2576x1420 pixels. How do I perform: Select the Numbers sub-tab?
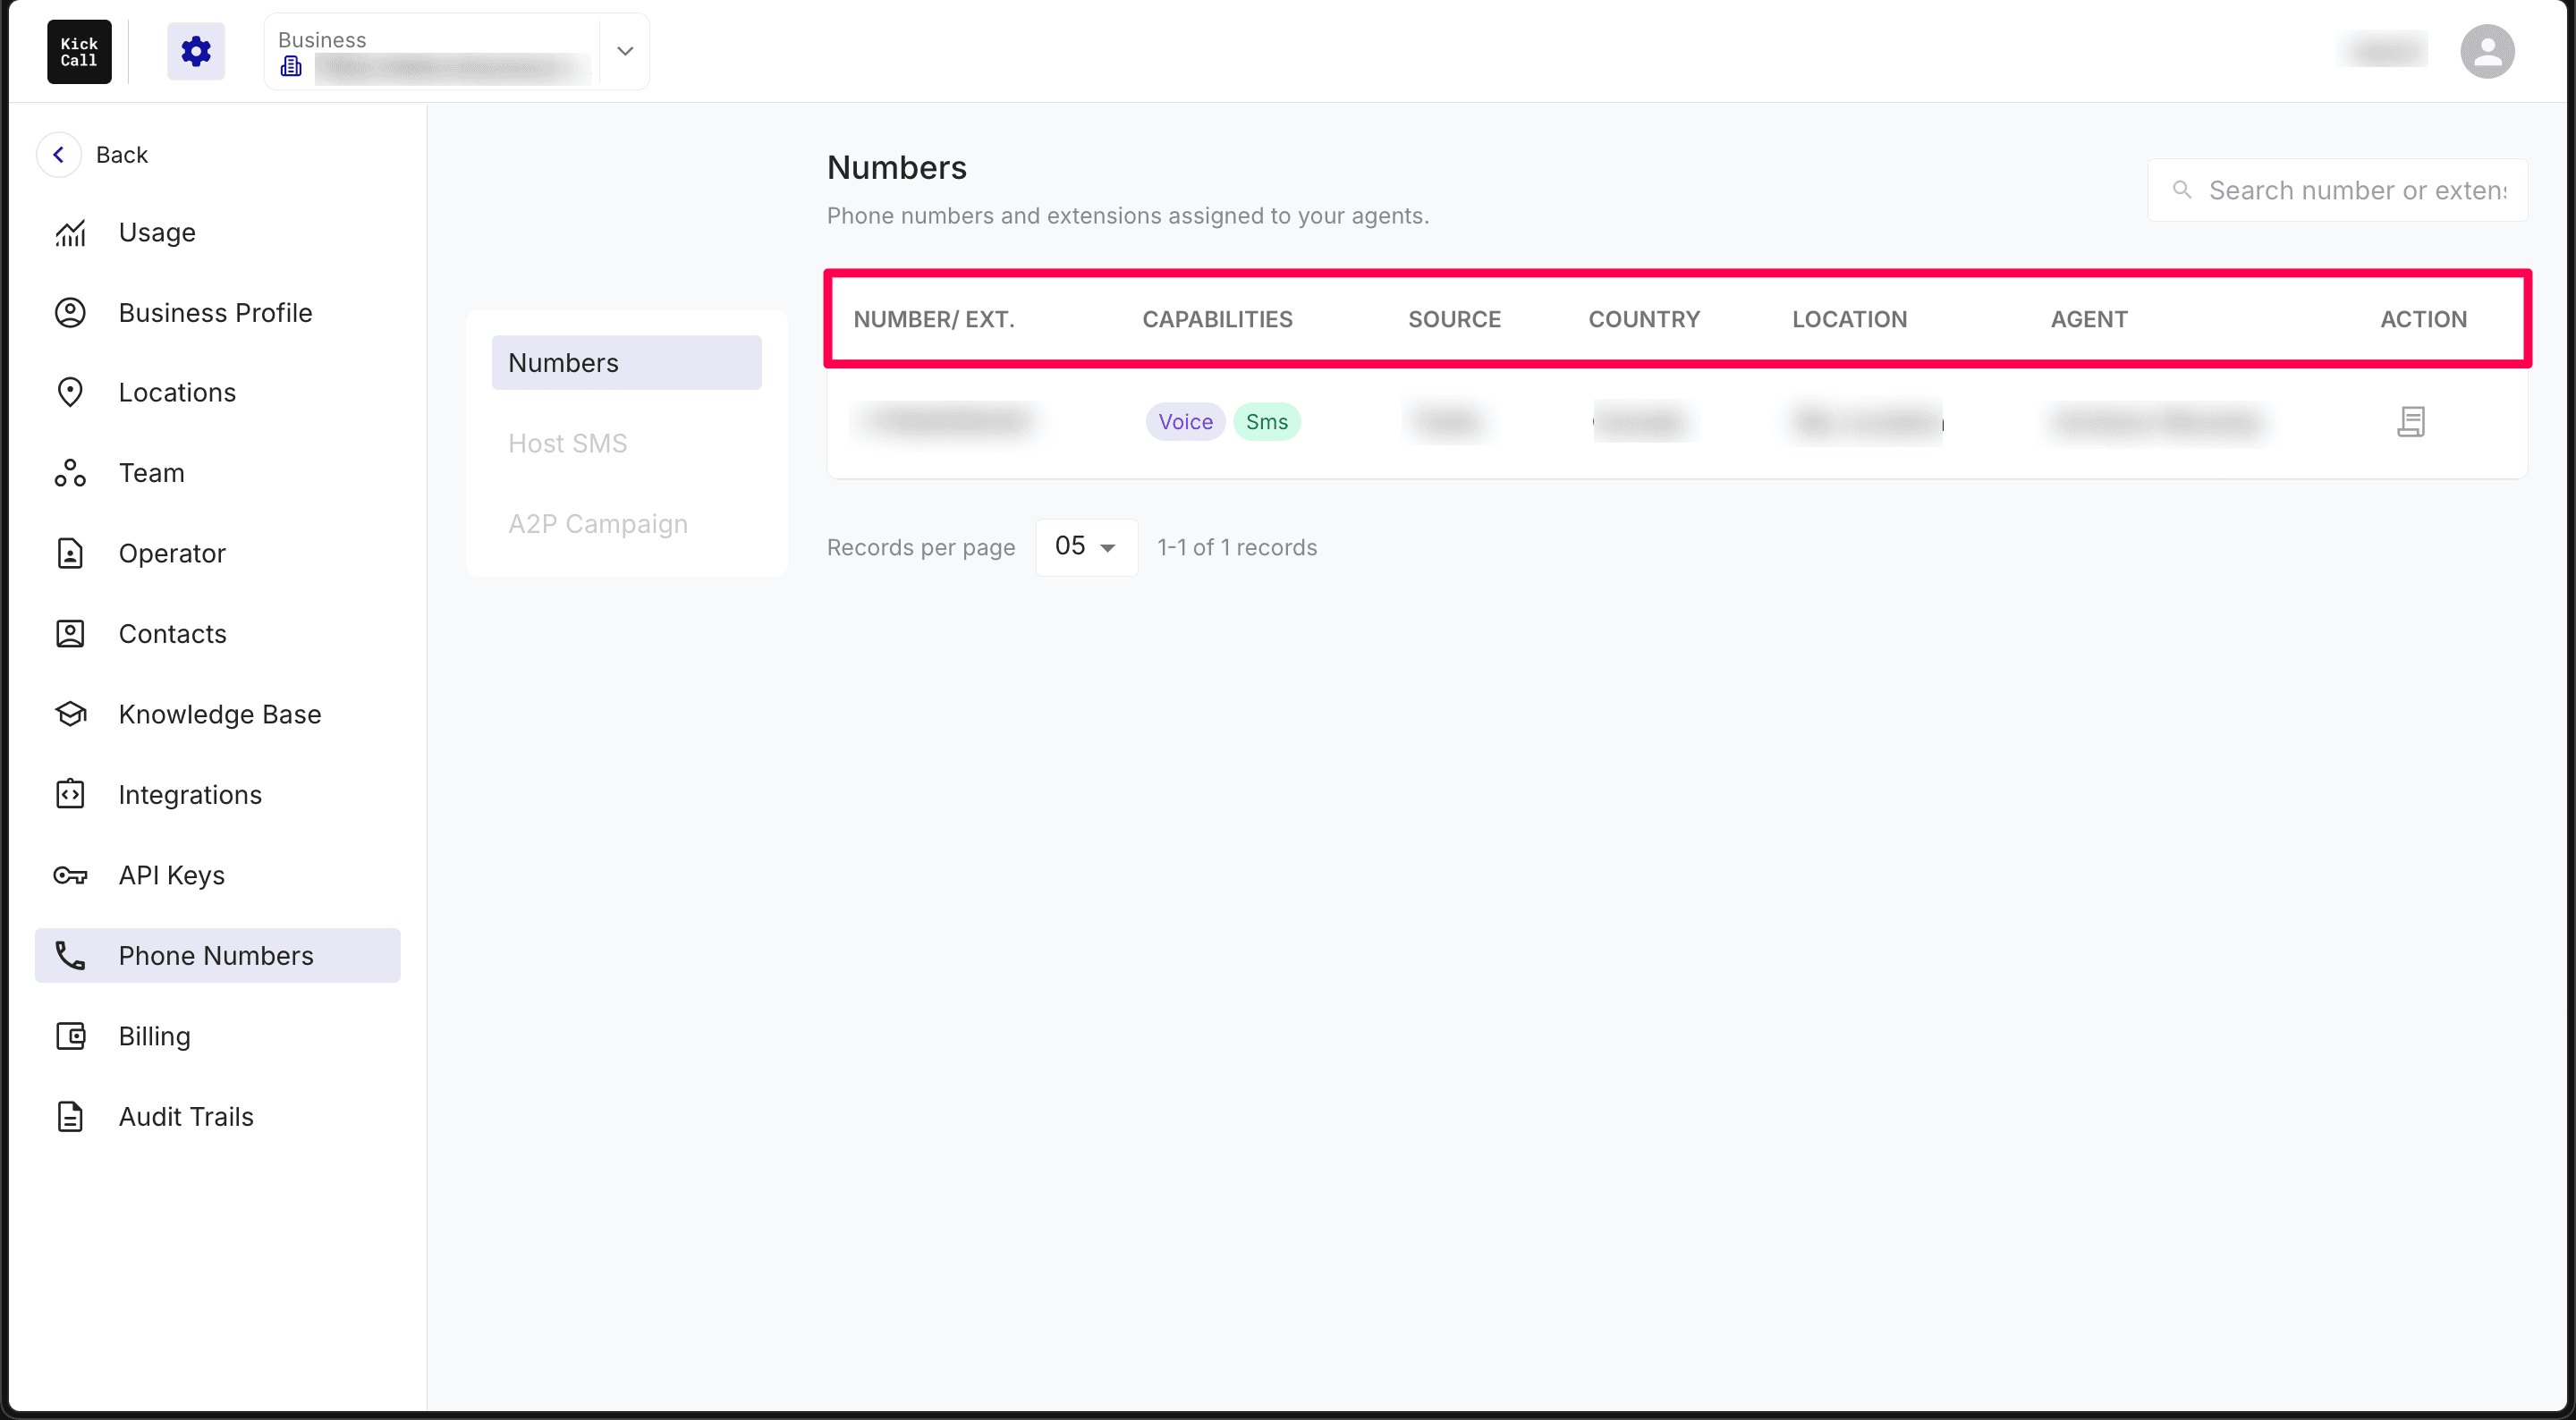tap(626, 362)
